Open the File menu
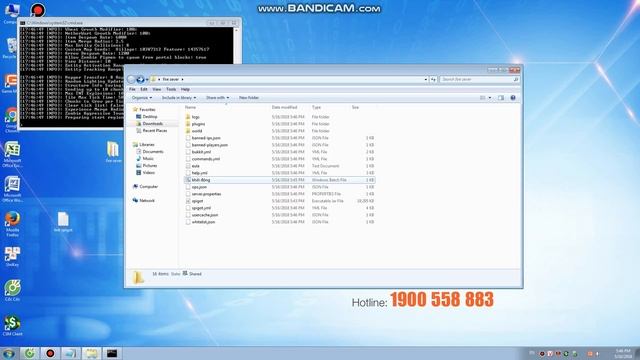Viewport: 640px width, 360px height. [x=132, y=89]
